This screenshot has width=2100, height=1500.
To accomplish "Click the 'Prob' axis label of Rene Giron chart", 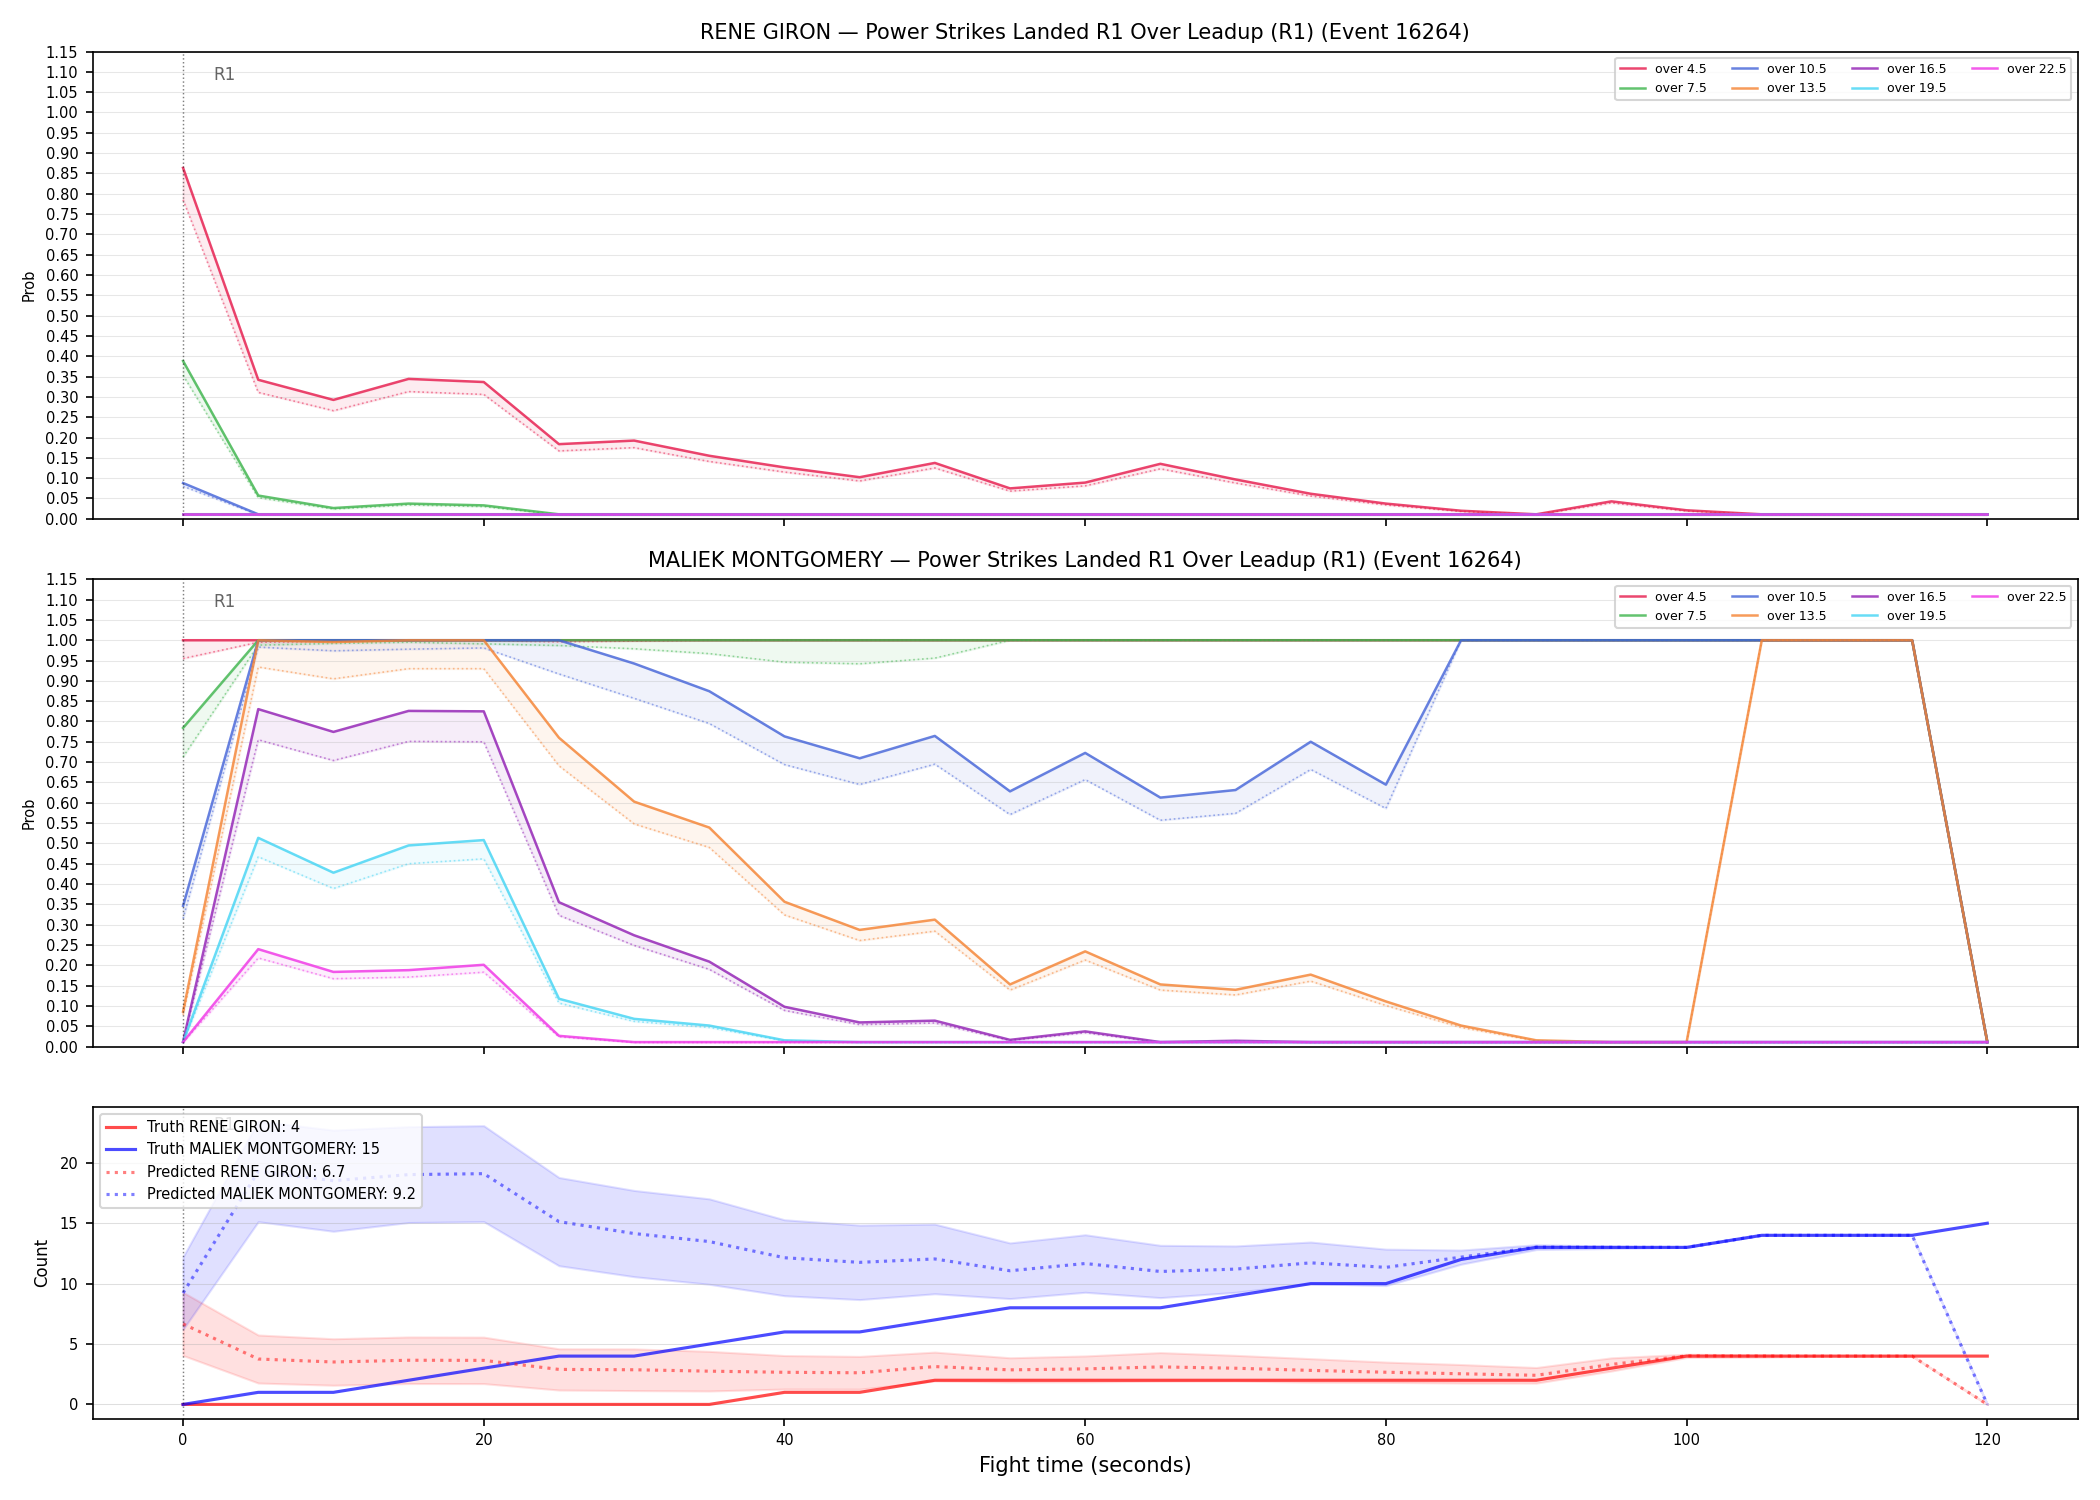I will 29,286.
